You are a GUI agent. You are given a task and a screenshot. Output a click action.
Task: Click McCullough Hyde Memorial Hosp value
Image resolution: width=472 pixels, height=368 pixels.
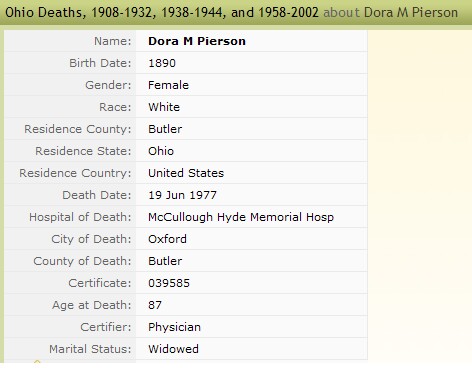[241, 217]
